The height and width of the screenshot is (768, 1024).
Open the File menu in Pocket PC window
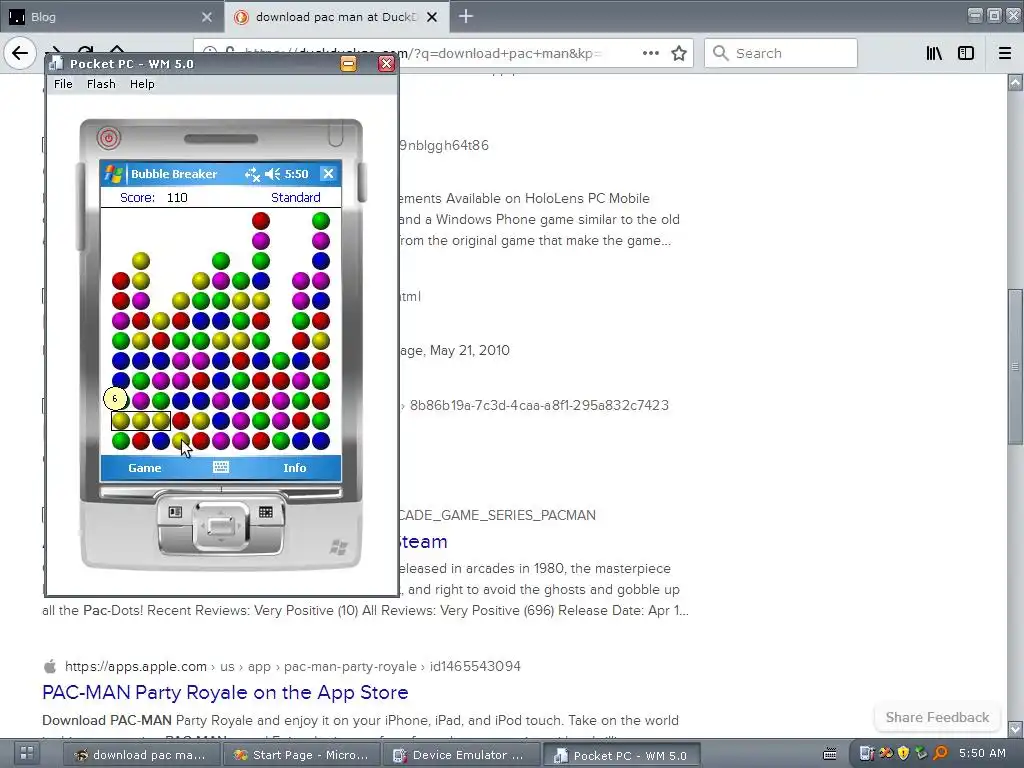63,84
